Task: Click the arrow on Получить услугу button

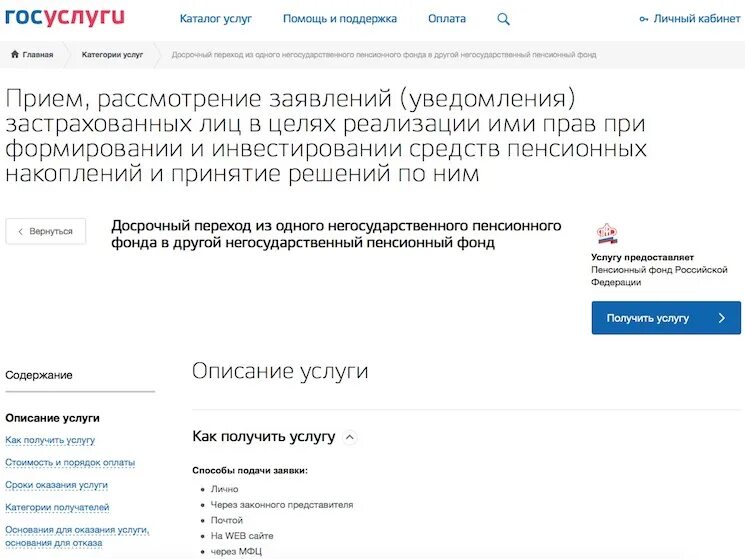Action: pyautogui.click(x=722, y=318)
